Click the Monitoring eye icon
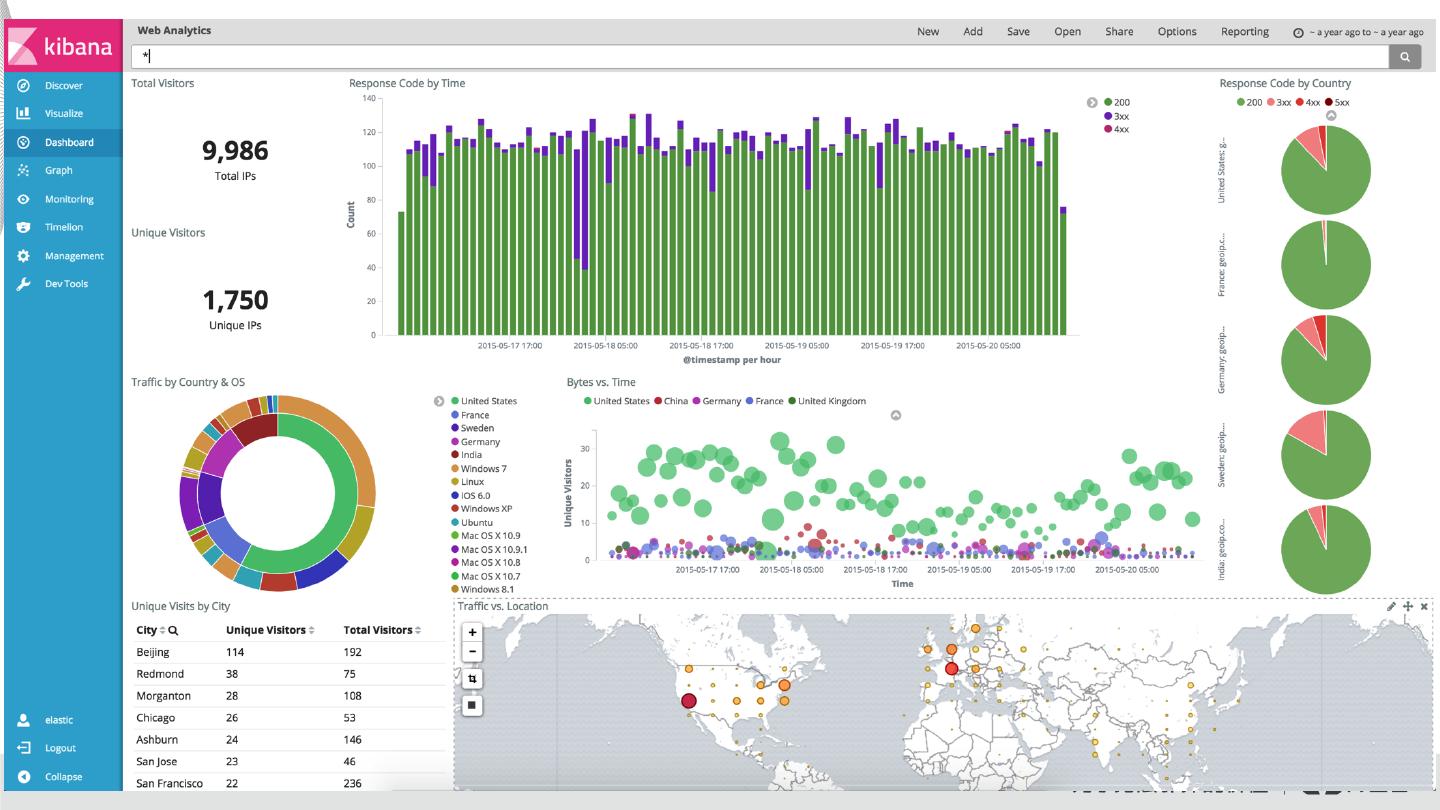The width and height of the screenshot is (1440, 810). click(x=24, y=199)
